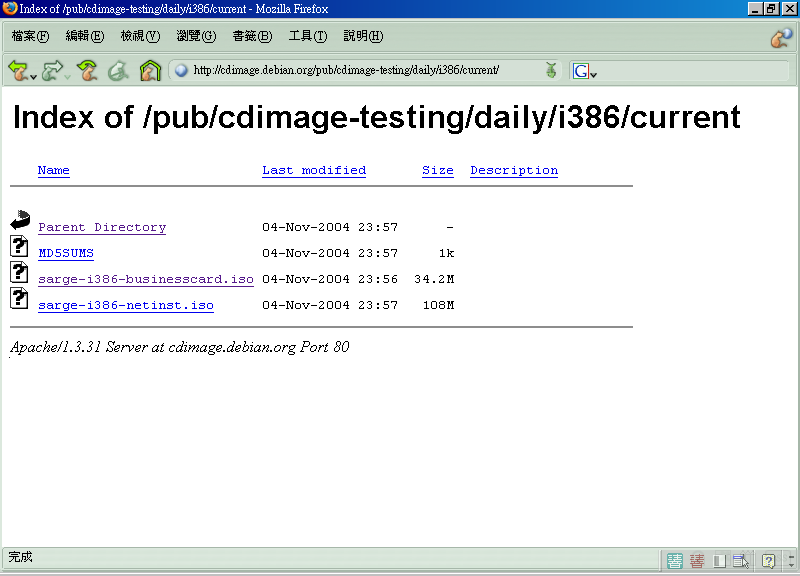Click the Back navigation button
This screenshot has height=576, width=800.
(x=17, y=70)
